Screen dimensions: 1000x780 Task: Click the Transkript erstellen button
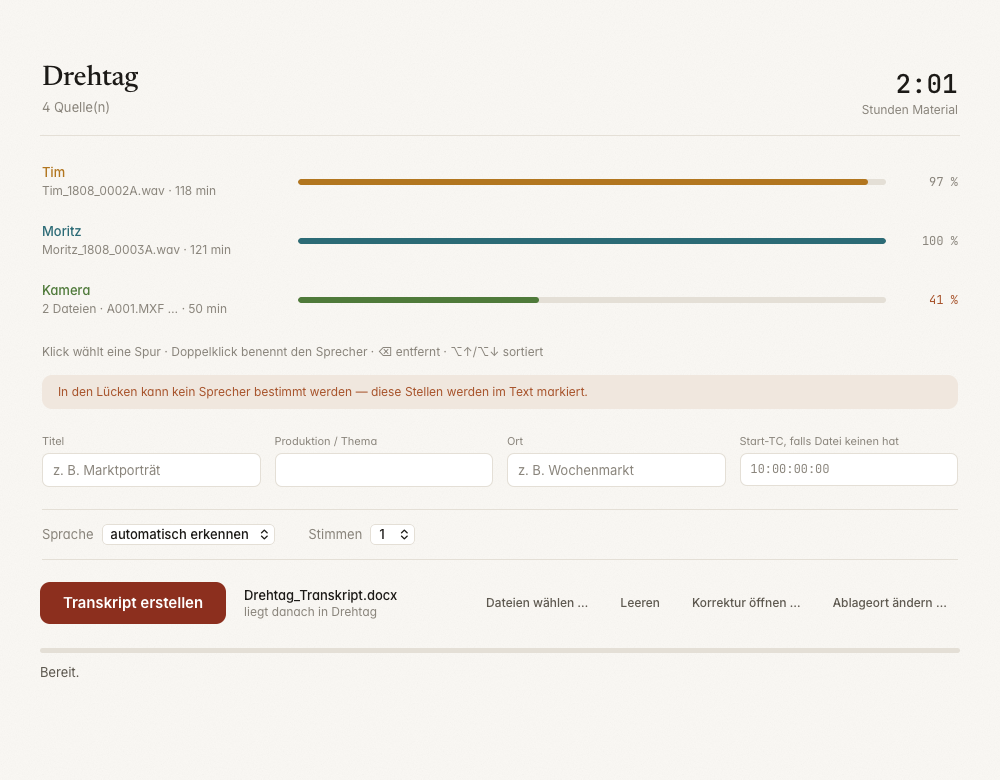coord(133,603)
